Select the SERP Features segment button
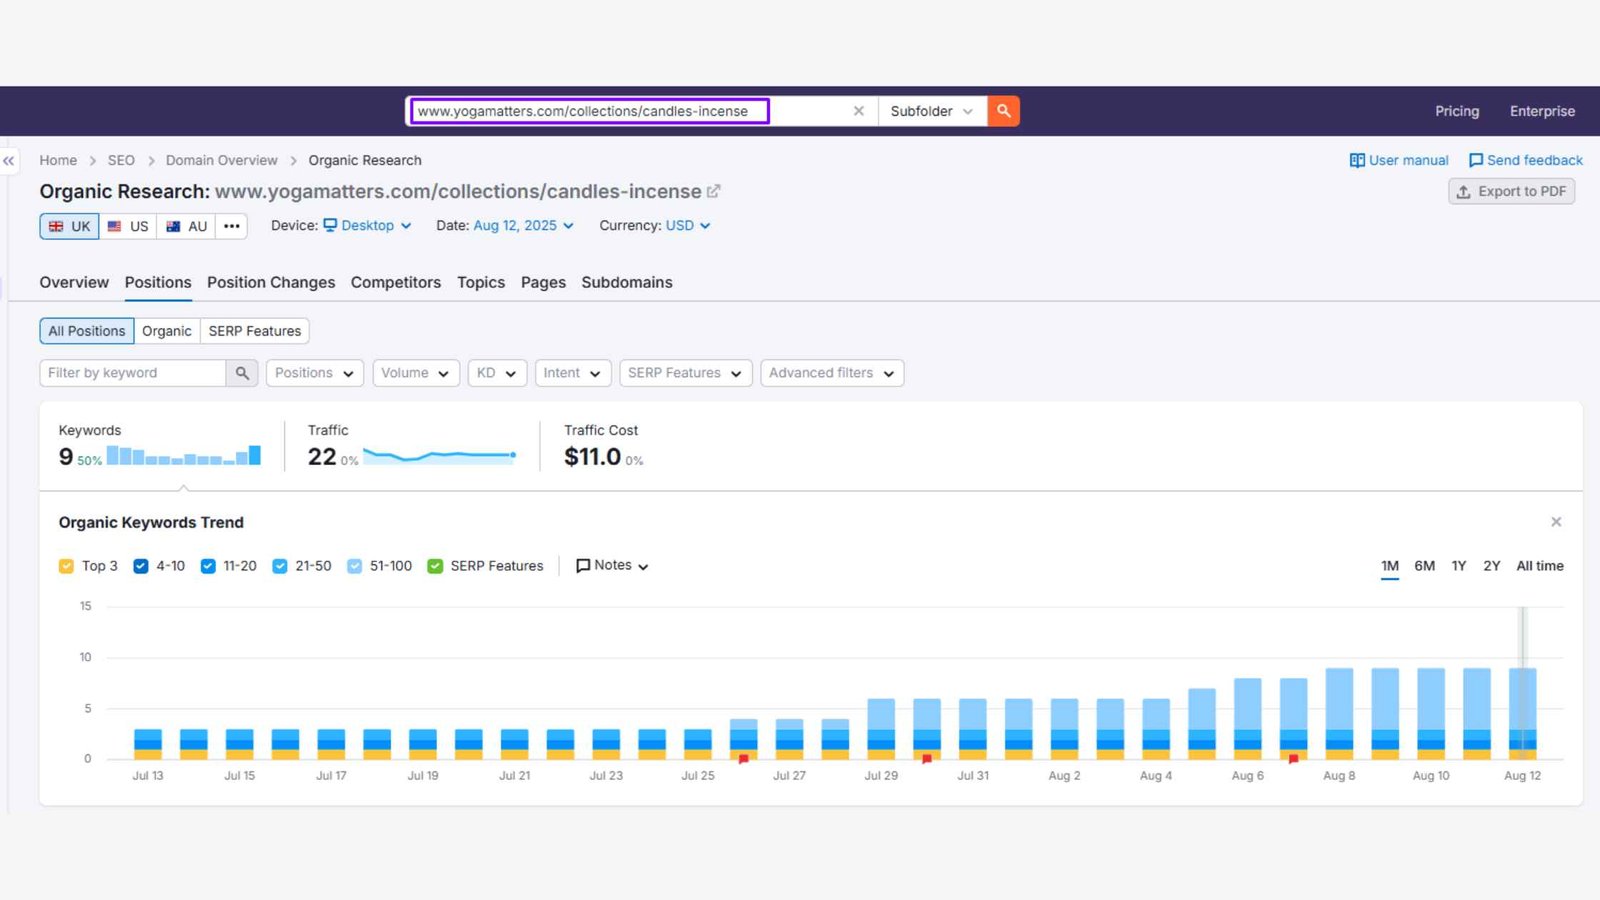Viewport: 1600px width, 900px height. 255,331
